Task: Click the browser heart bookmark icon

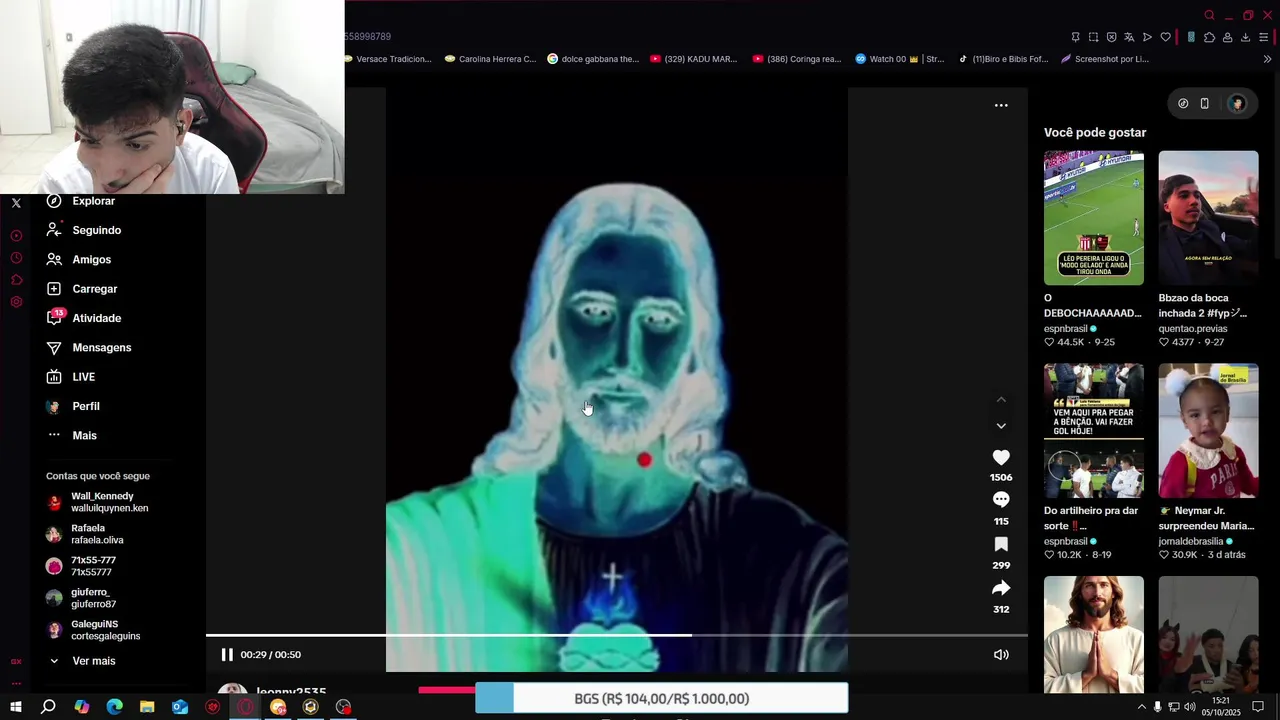Action: click(x=1165, y=37)
